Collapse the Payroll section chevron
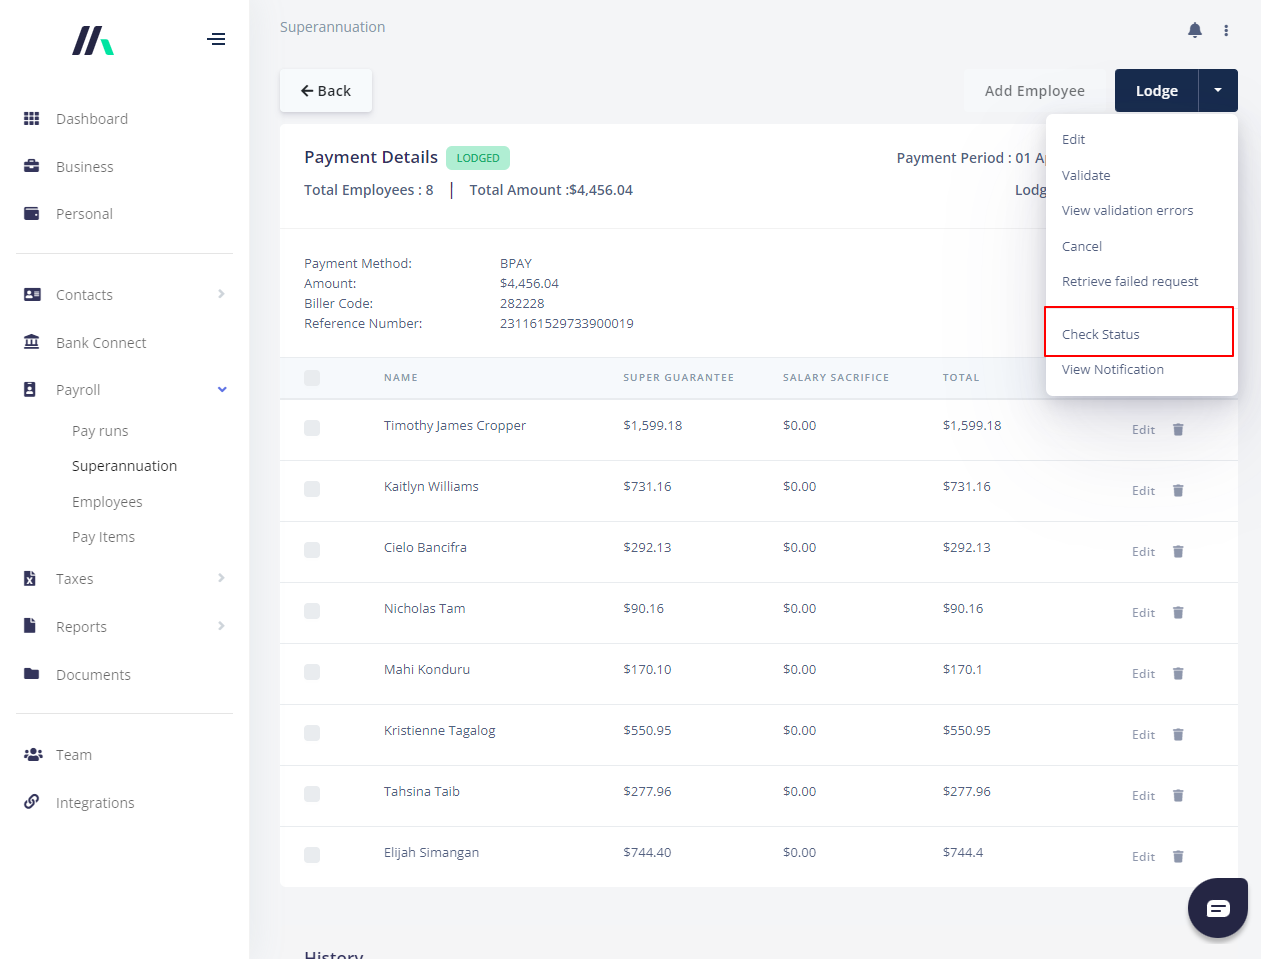The width and height of the screenshot is (1261, 959). [x=222, y=390]
